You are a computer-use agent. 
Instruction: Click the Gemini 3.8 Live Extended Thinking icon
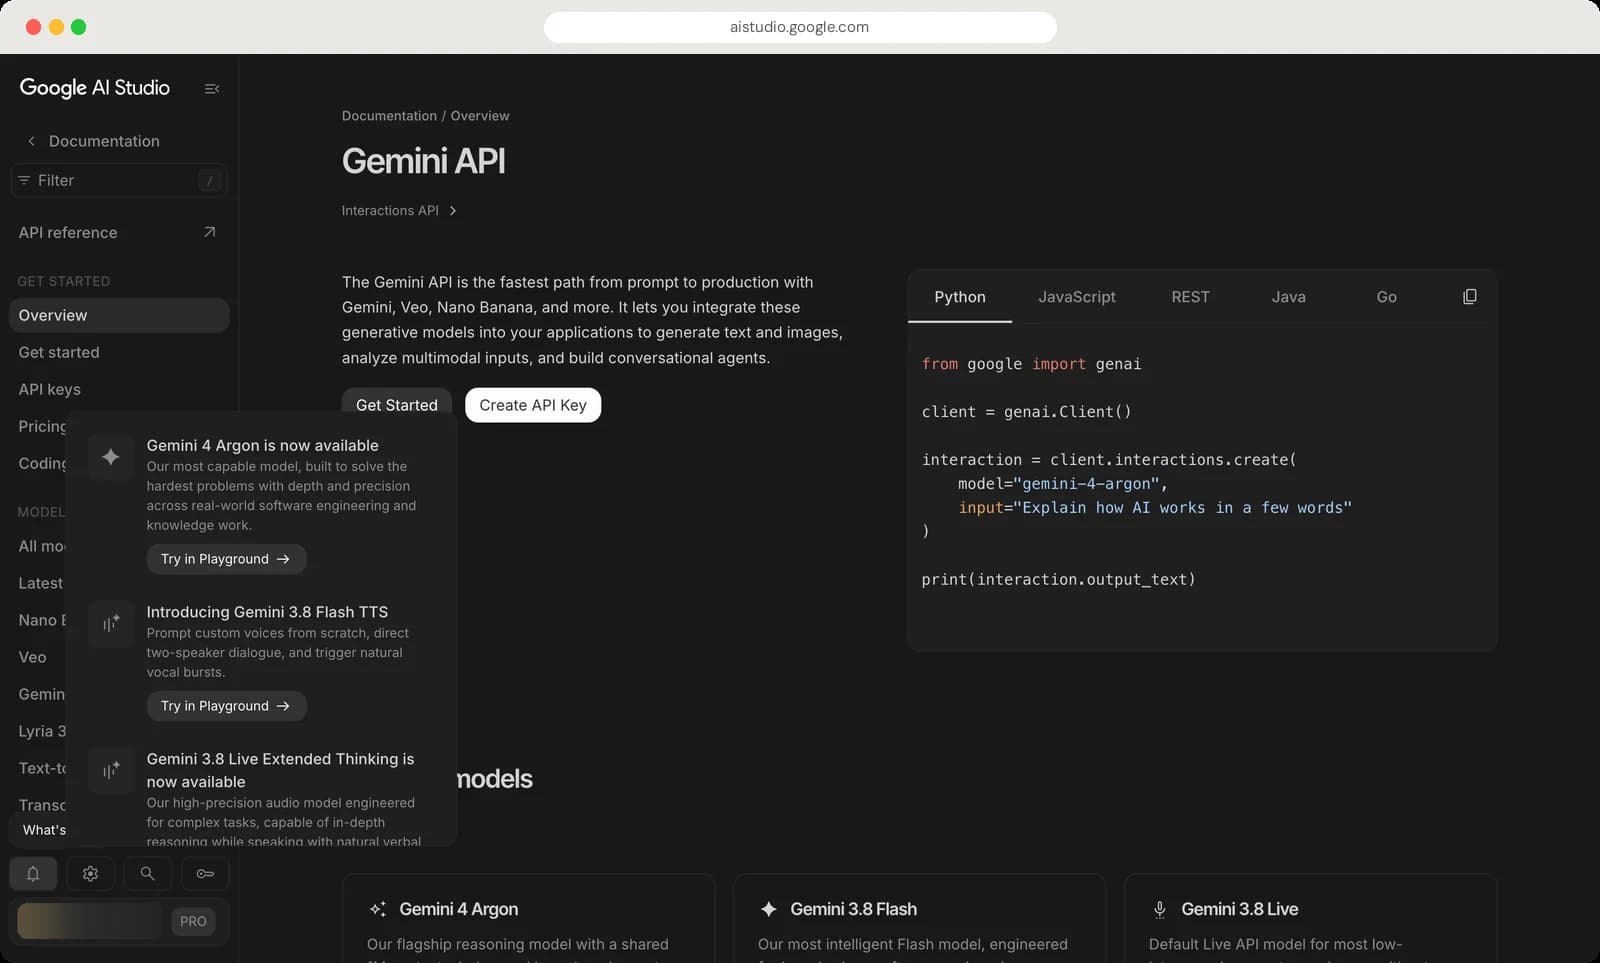click(x=111, y=771)
